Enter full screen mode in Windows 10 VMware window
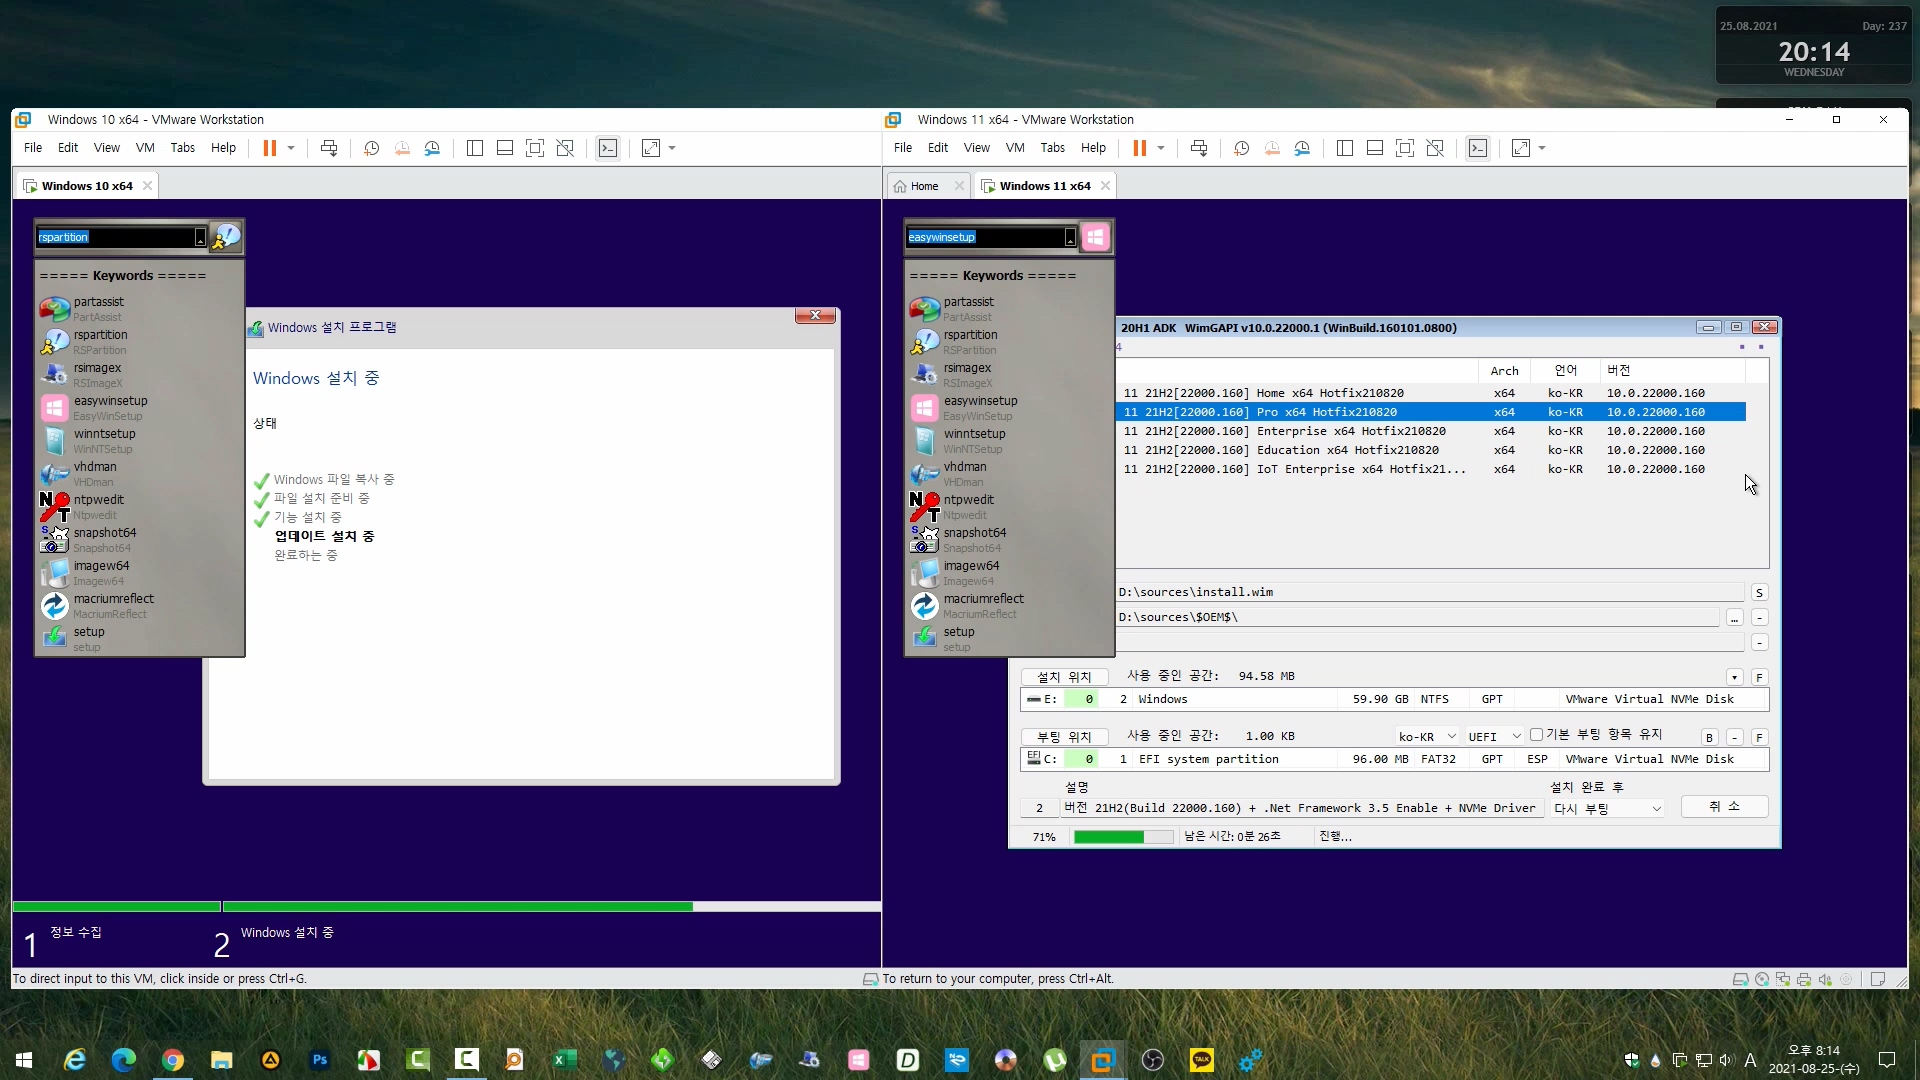The height and width of the screenshot is (1080, 1920). (x=535, y=148)
